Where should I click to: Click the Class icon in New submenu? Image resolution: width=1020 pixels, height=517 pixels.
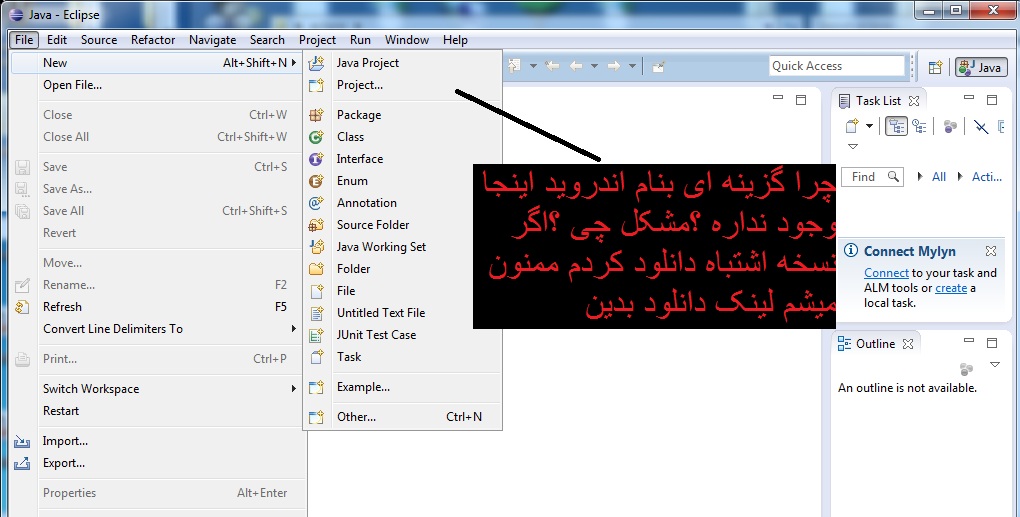(317, 137)
